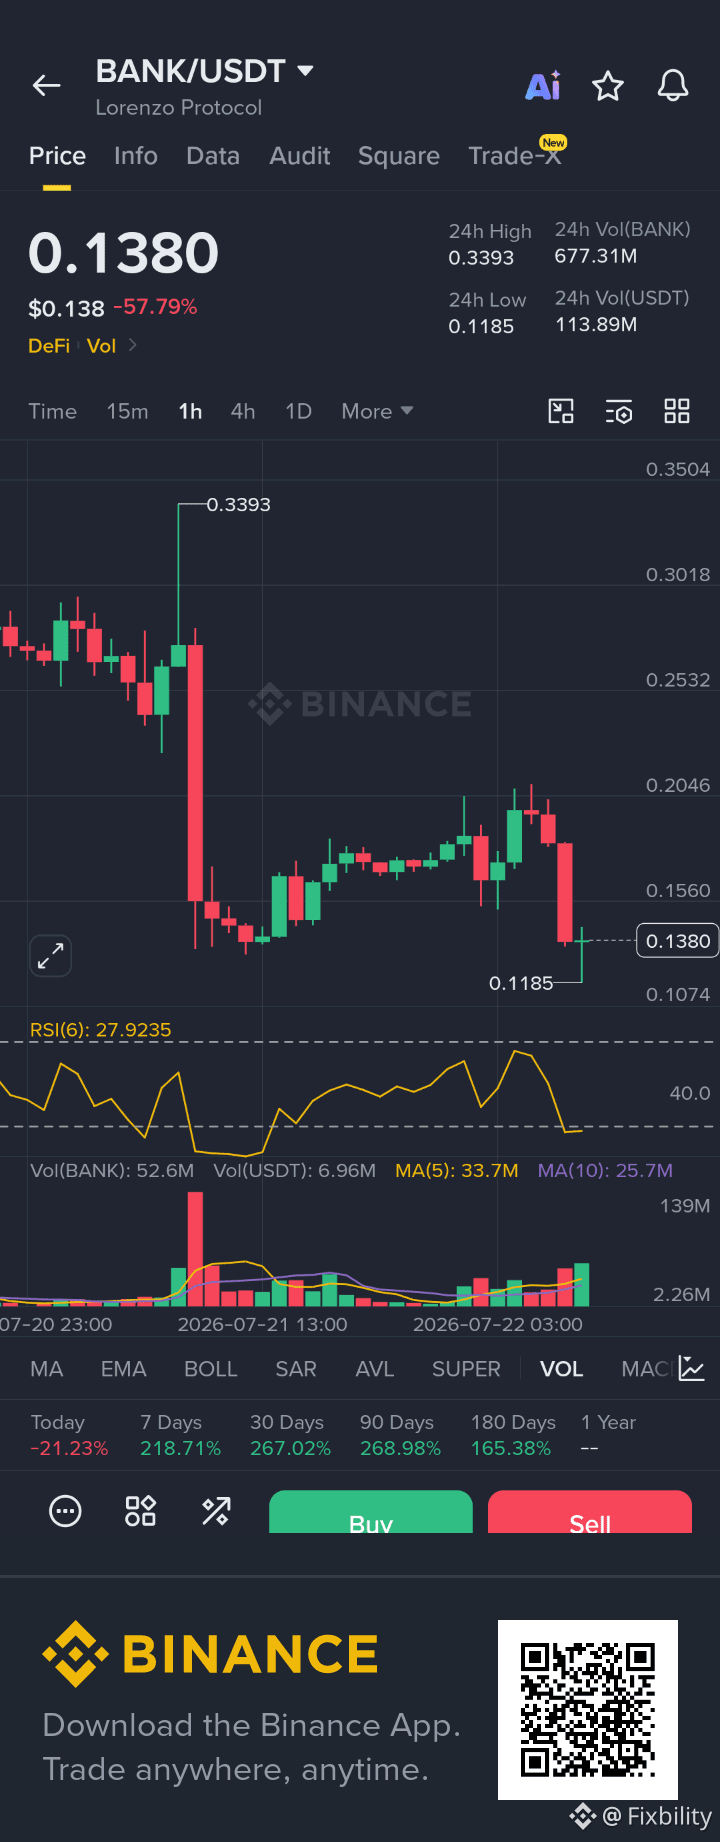
Task: Tap the green Buy button
Action: [371, 1512]
